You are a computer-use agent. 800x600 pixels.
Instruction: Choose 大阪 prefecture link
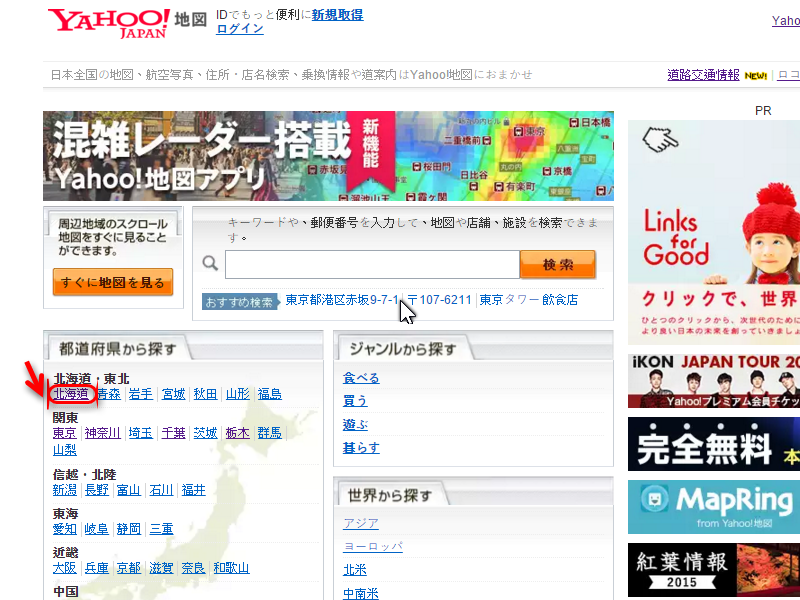65,568
